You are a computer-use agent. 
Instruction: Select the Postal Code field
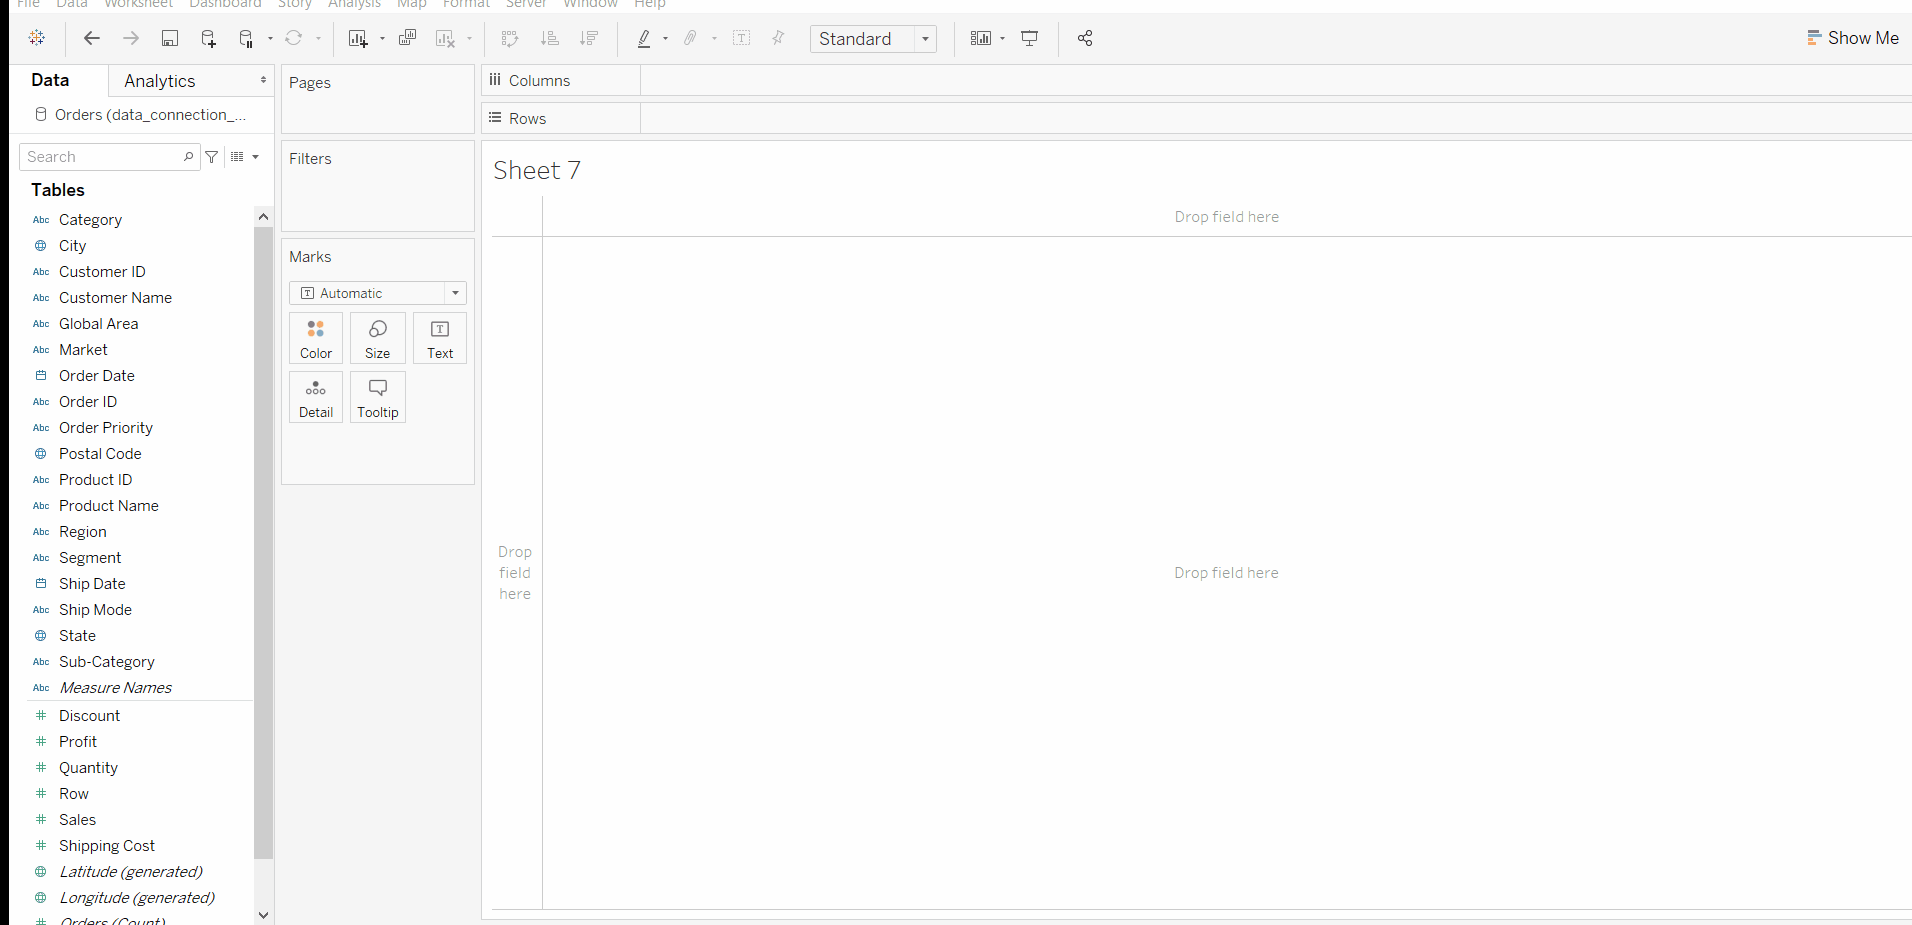[x=100, y=454]
